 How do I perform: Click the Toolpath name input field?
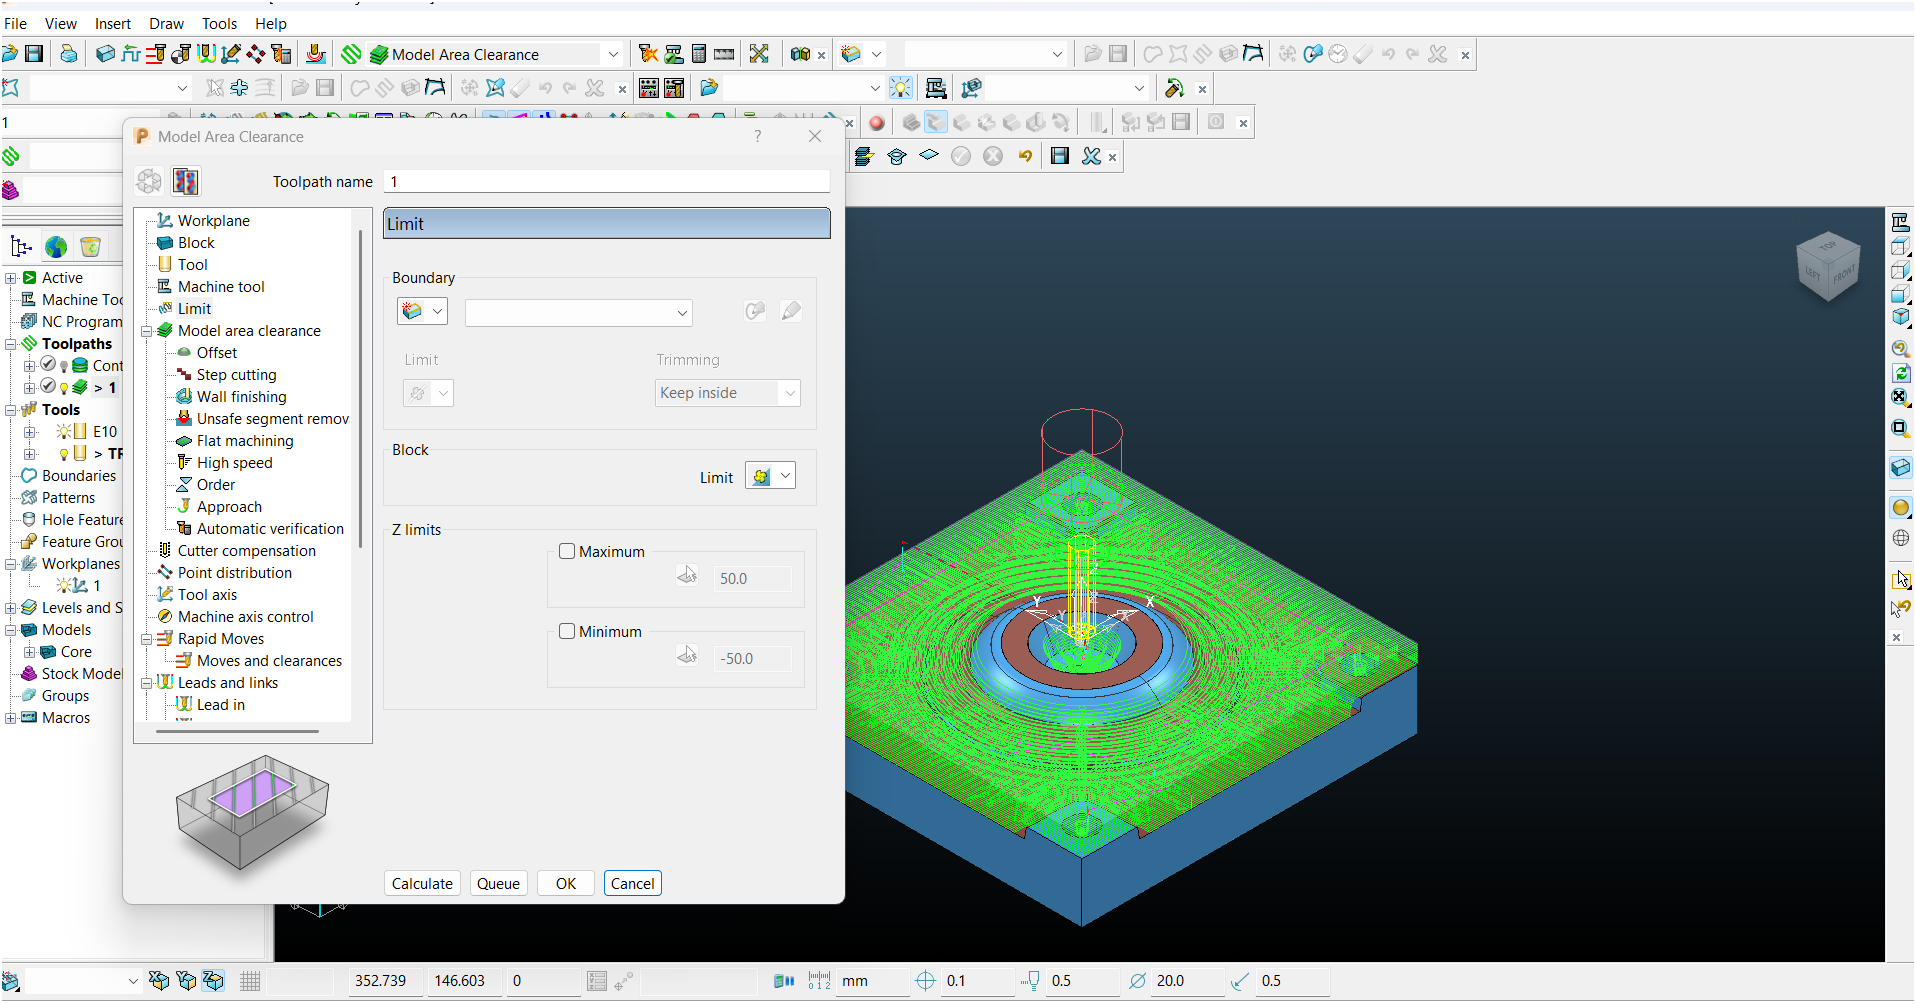tap(606, 181)
